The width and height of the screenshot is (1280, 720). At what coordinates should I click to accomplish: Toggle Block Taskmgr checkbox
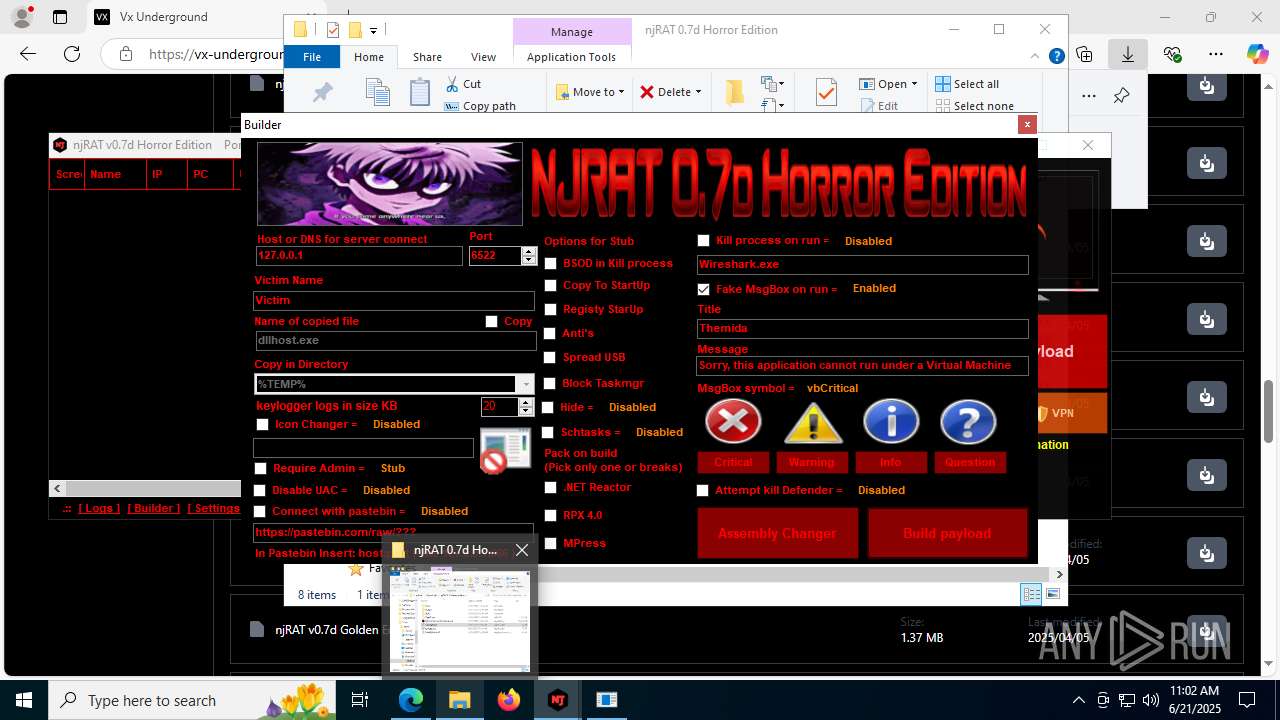pos(550,383)
